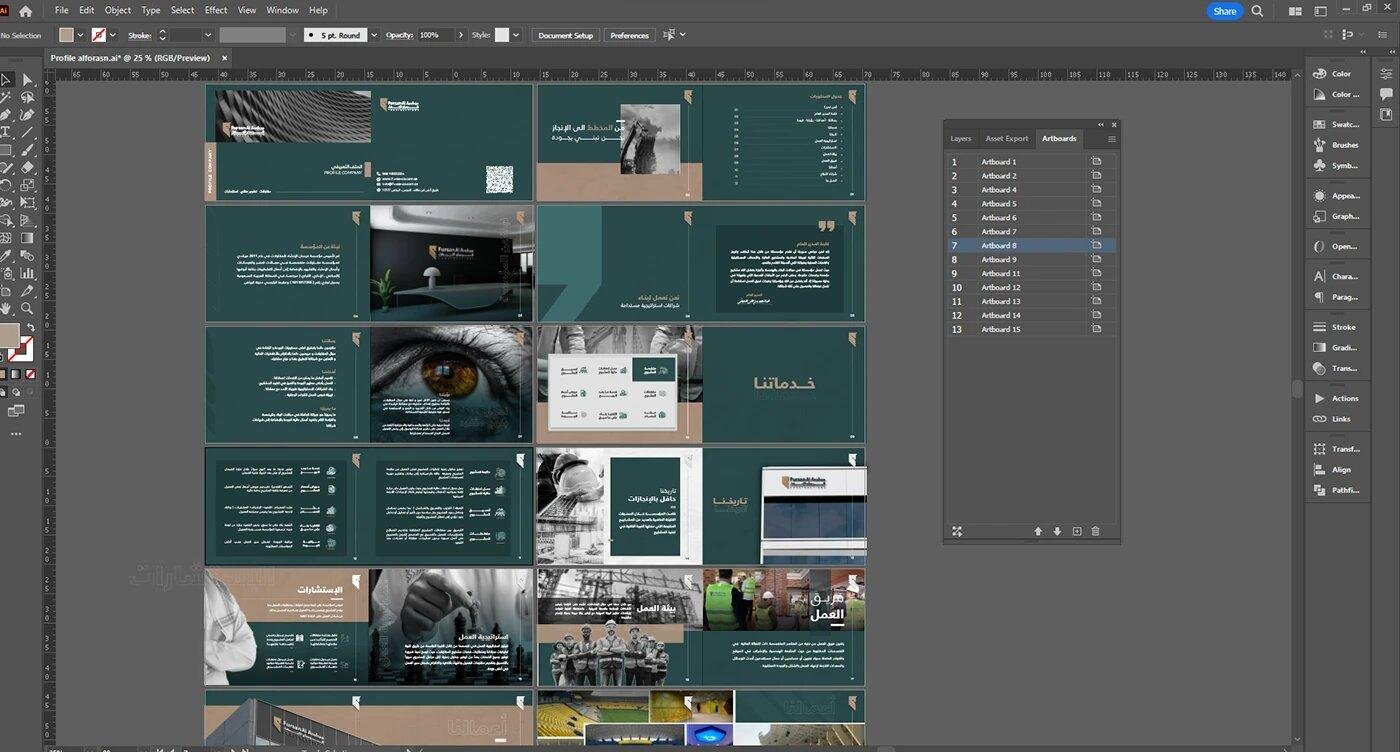Move artboard up with arrow icon

pyautogui.click(x=1038, y=531)
